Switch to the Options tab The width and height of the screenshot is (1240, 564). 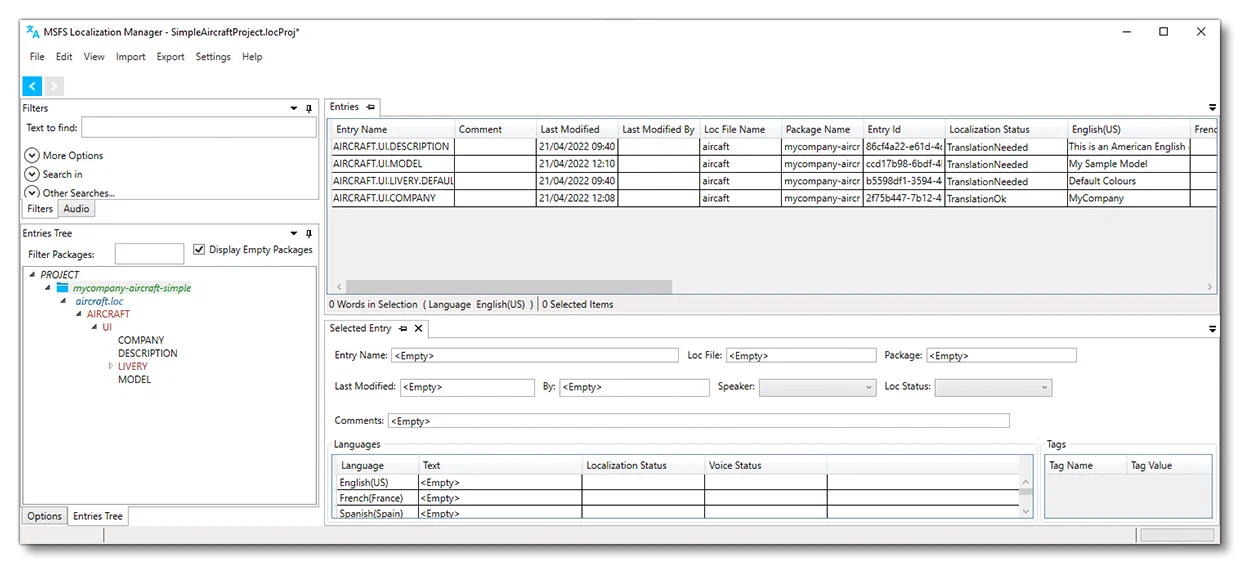coord(45,516)
